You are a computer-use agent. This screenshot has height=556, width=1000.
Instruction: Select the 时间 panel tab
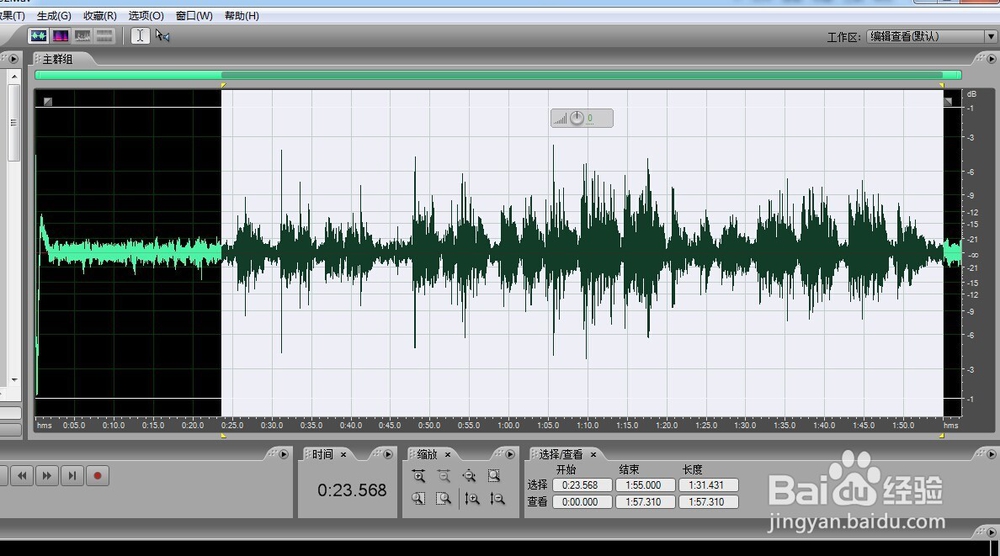tap(322, 454)
